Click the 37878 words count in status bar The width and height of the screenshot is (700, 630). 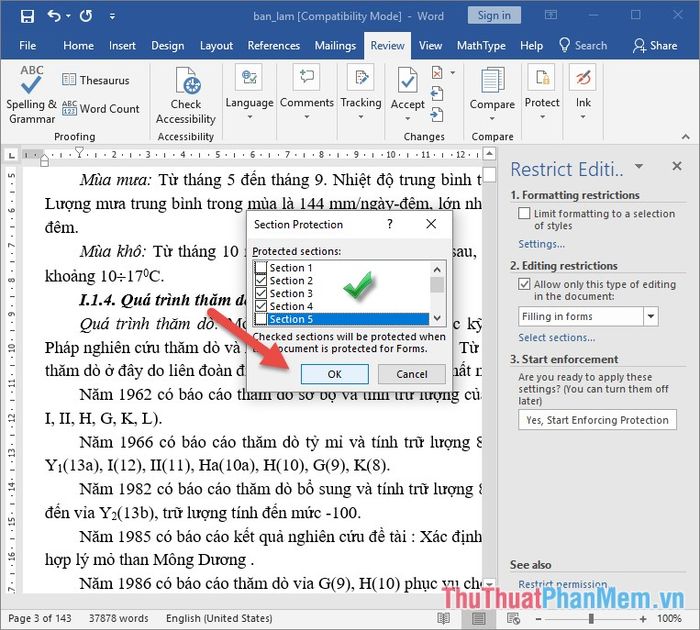click(118, 618)
